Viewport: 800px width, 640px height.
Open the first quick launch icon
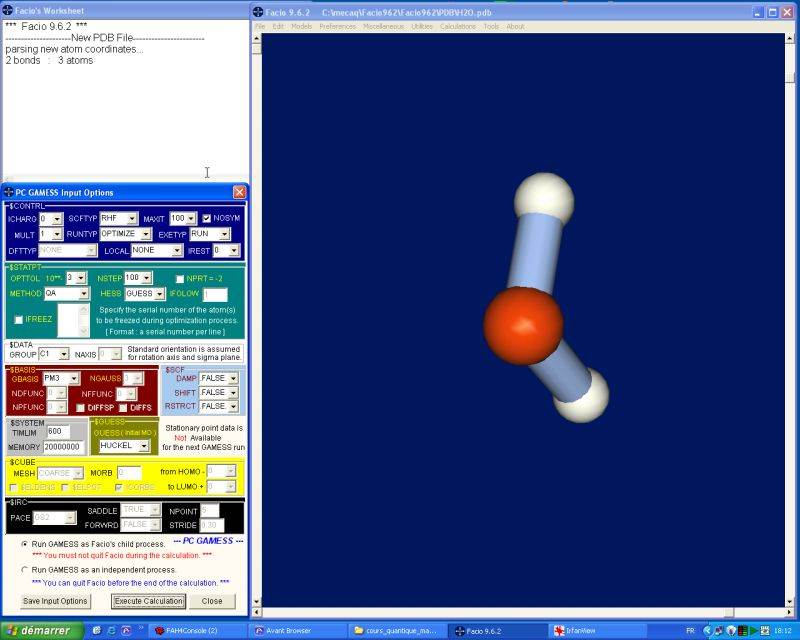tap(97, 630)
